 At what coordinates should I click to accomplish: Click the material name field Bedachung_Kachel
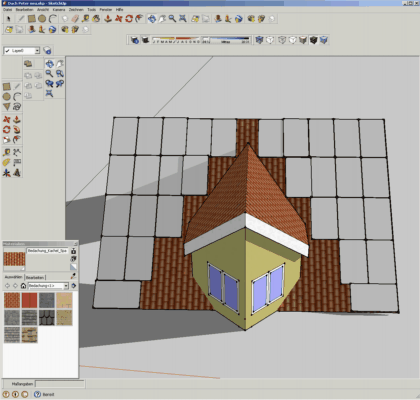click(x=47, y=250)
